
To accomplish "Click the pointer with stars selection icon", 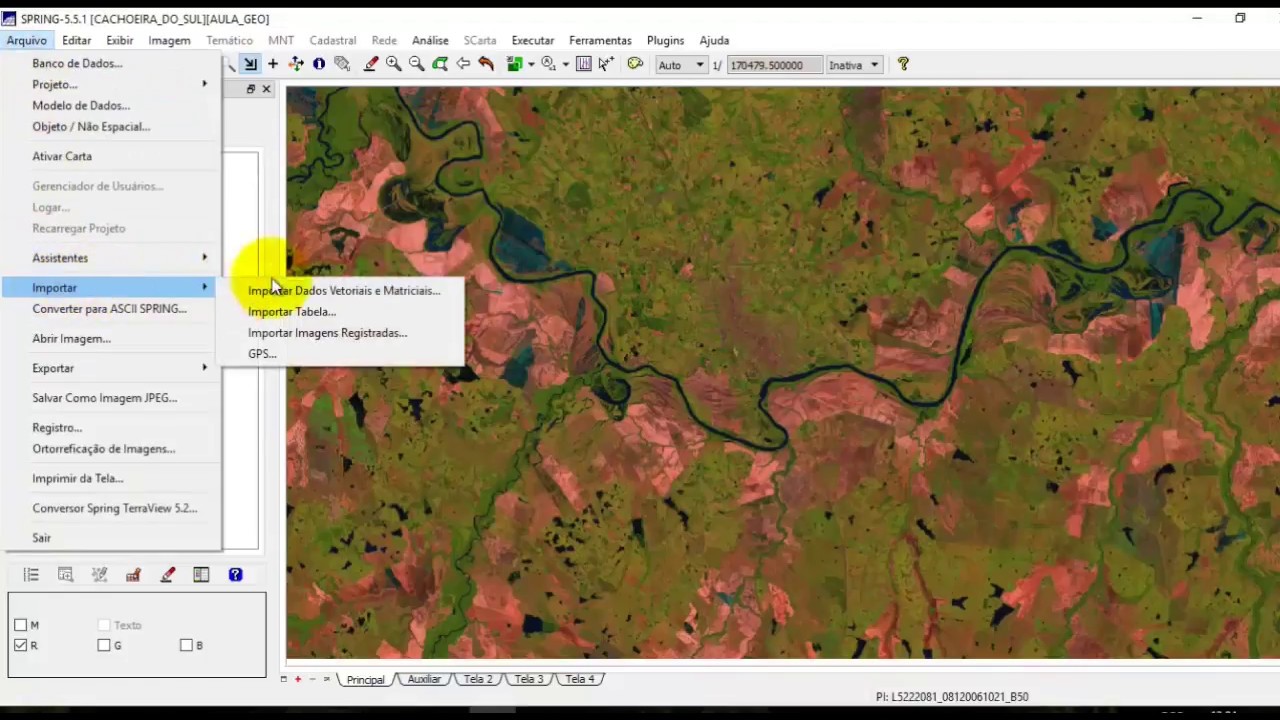I will 606,64.
